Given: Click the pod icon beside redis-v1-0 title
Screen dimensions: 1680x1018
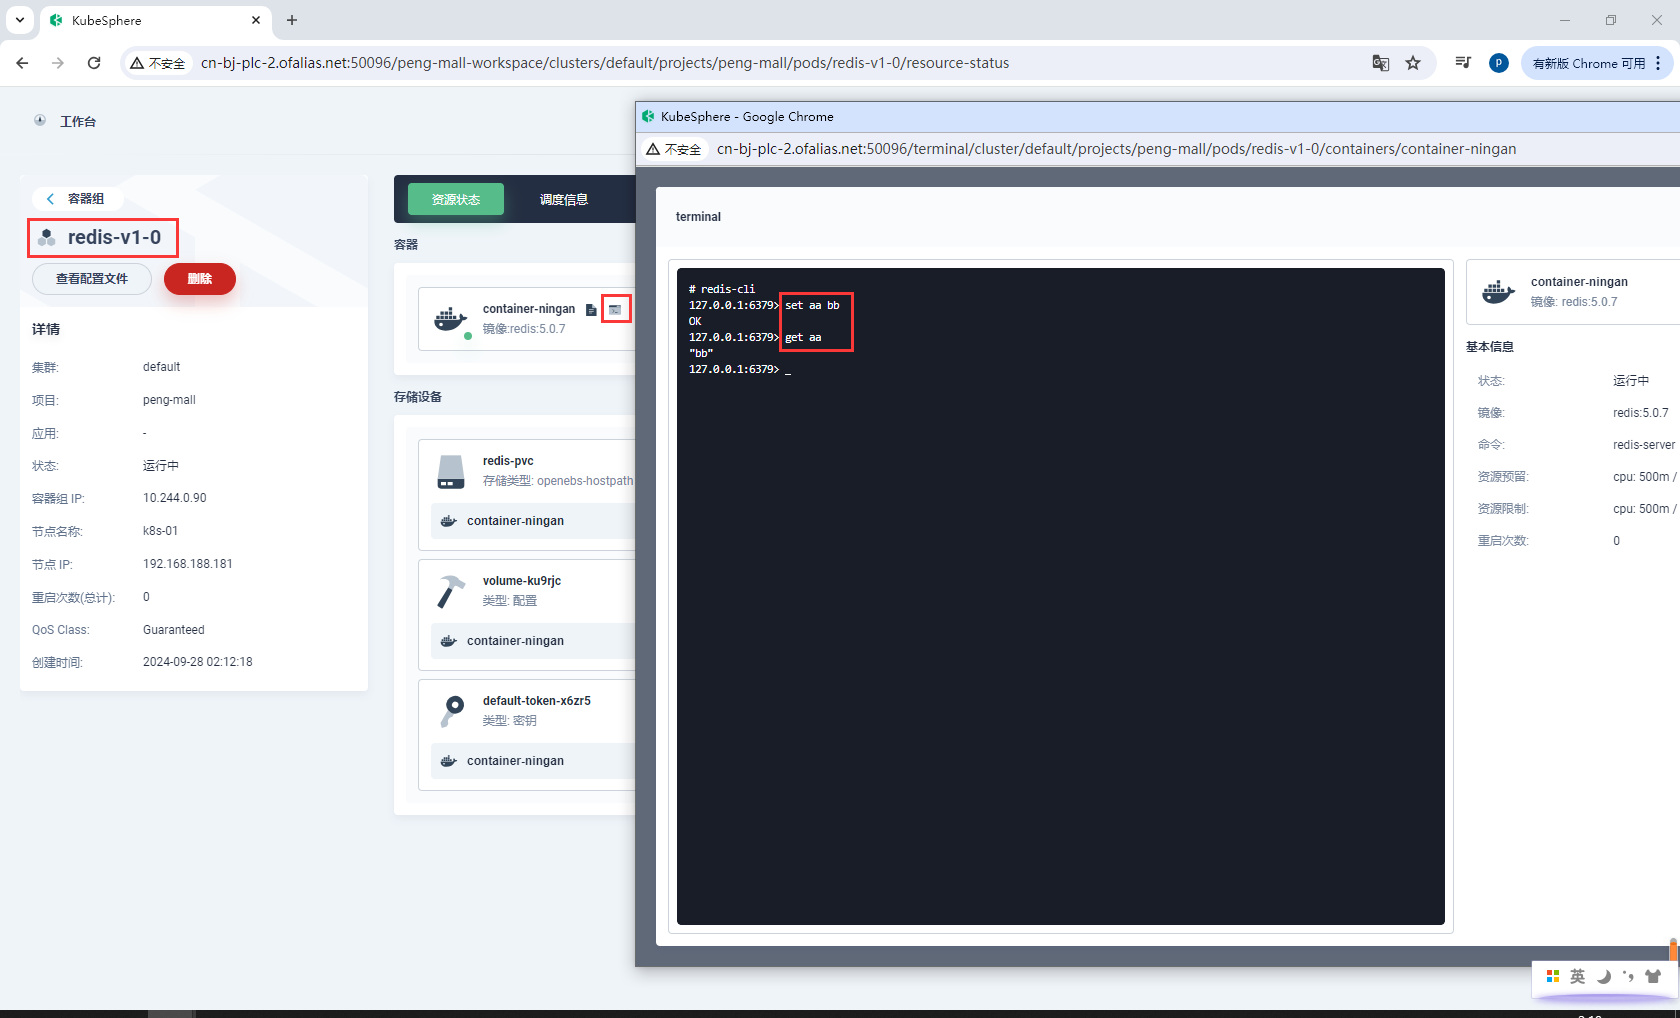Looking at the screenshot, I should pos(46,237).
